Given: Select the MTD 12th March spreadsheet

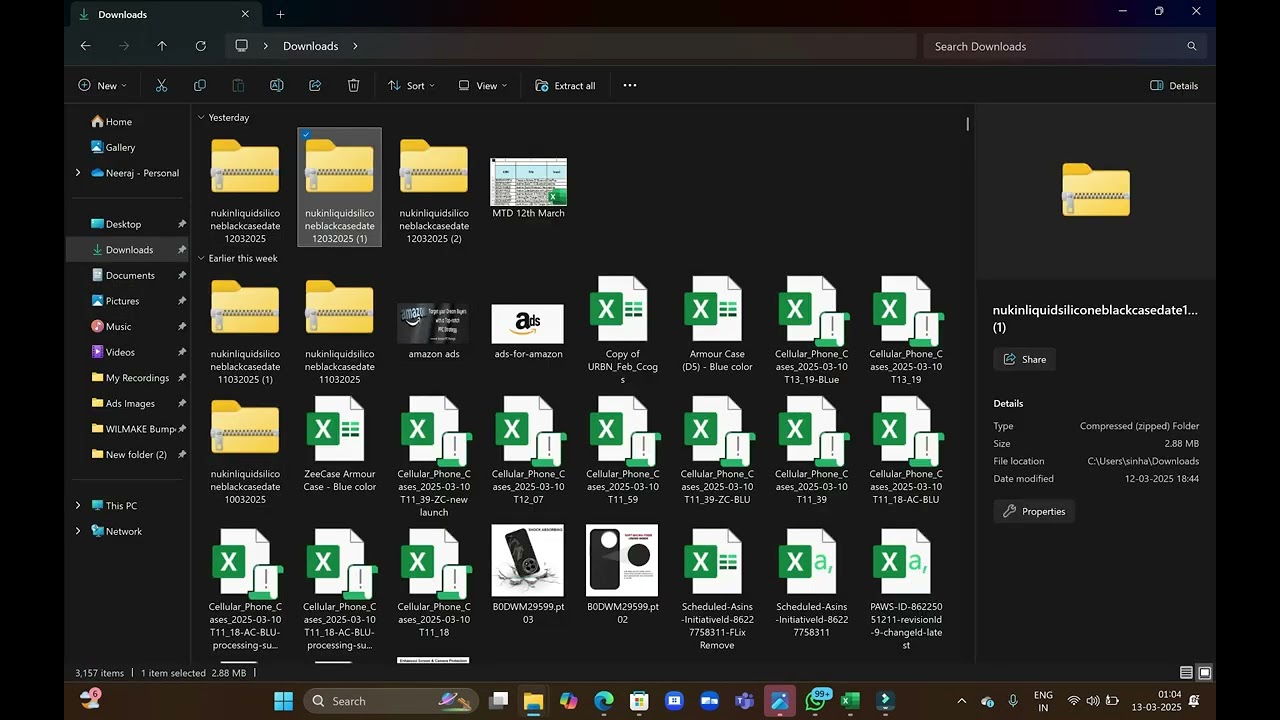Looking at the screenshot, I should coord(528,188).
